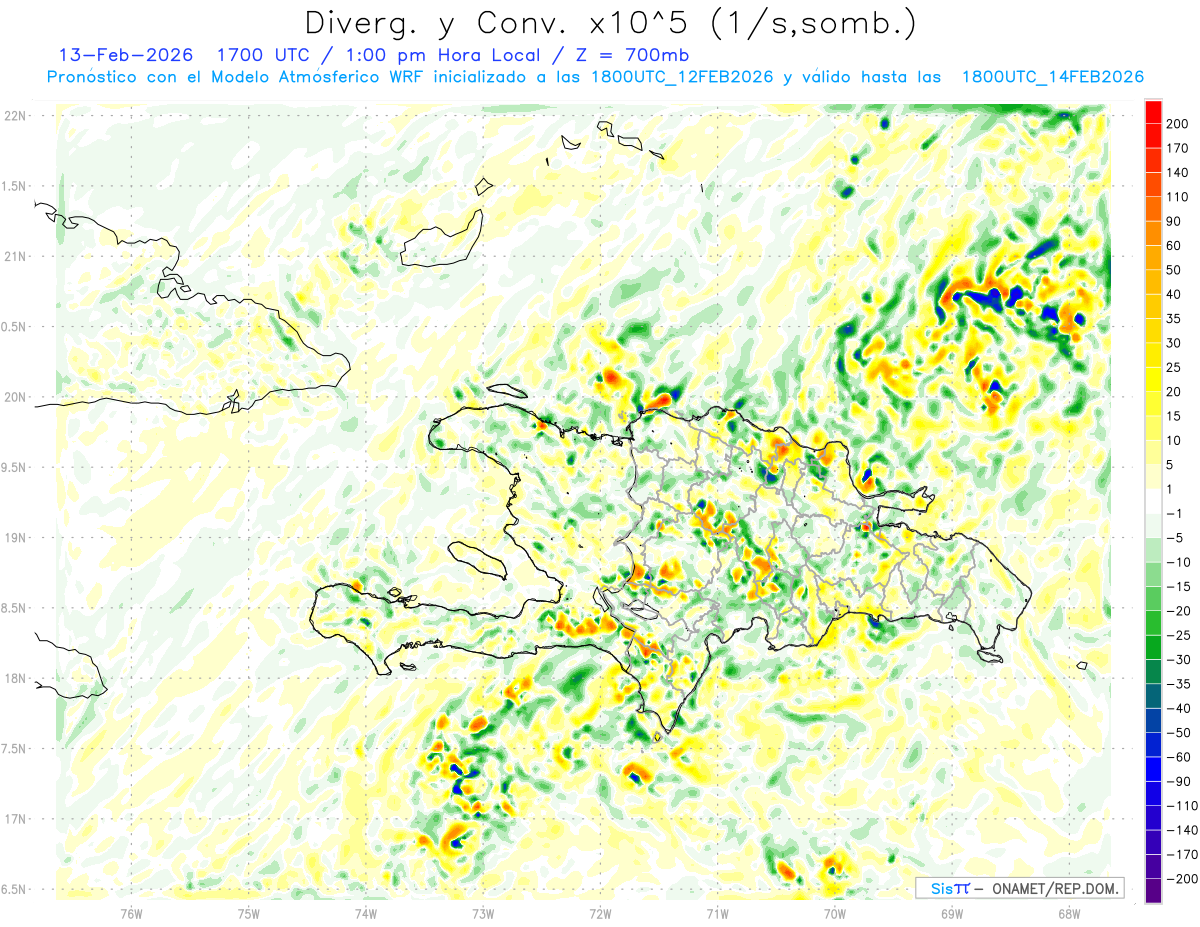The height and width of the screenshot is (927, 1200).
Task: Click the '71W' longitude label
Action: (x=717, y=914)
